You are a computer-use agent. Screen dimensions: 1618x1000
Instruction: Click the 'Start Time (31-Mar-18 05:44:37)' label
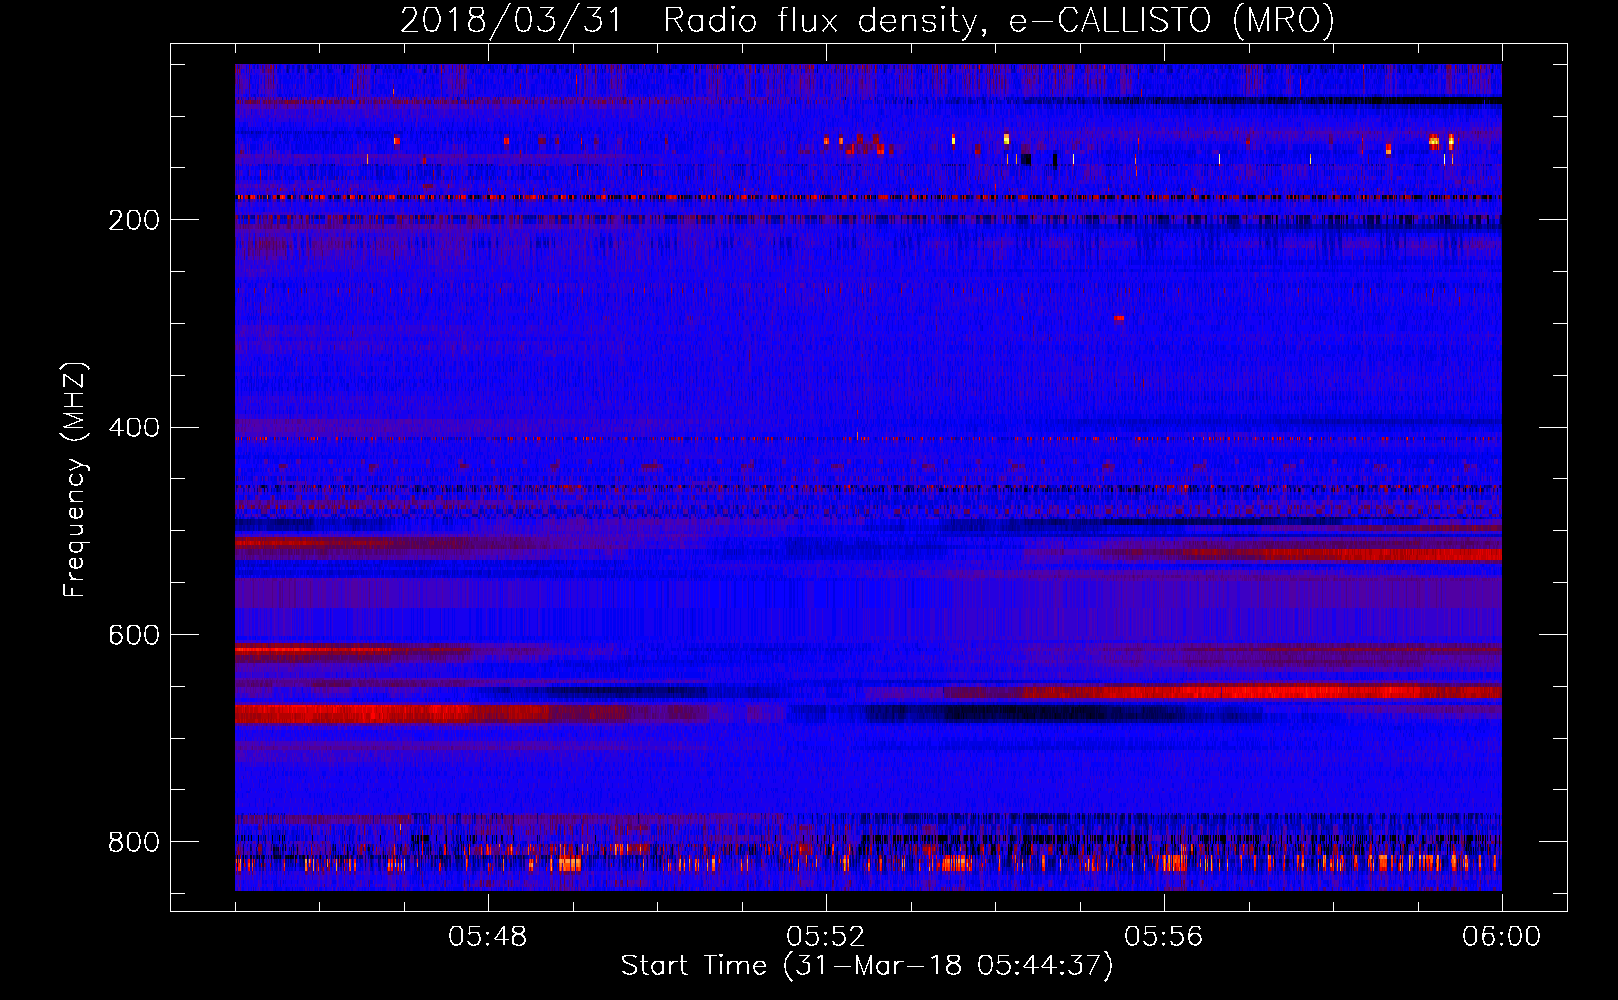point(867,966)
